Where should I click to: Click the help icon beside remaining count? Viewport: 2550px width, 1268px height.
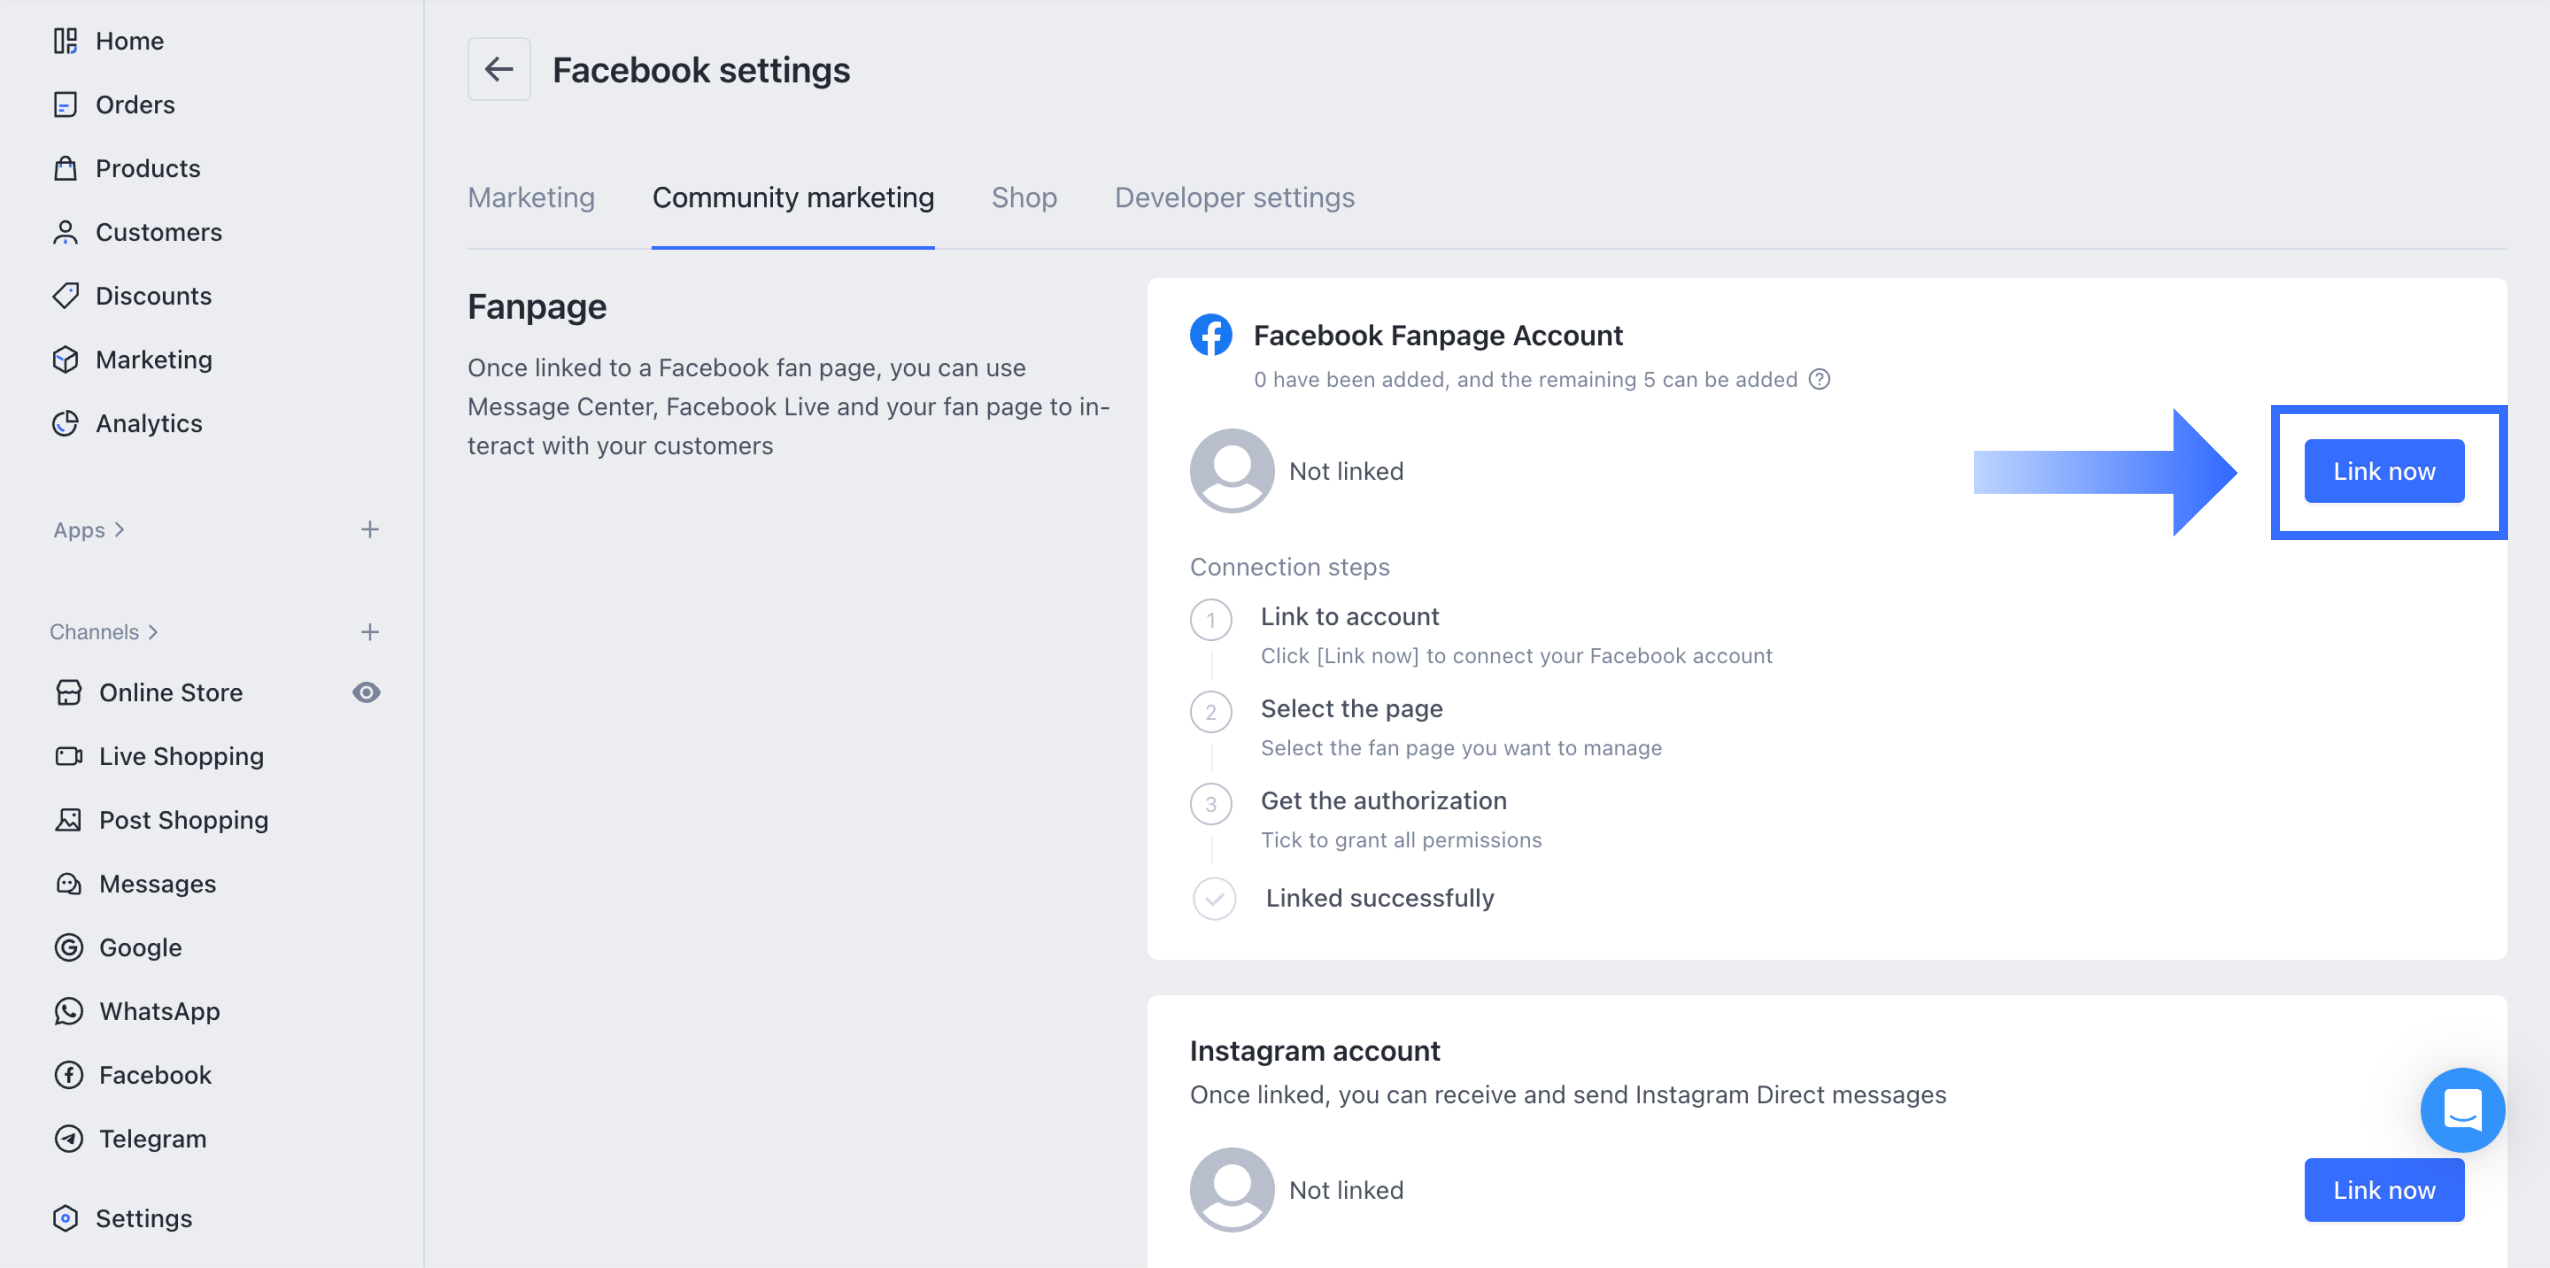pos(1819,379)
